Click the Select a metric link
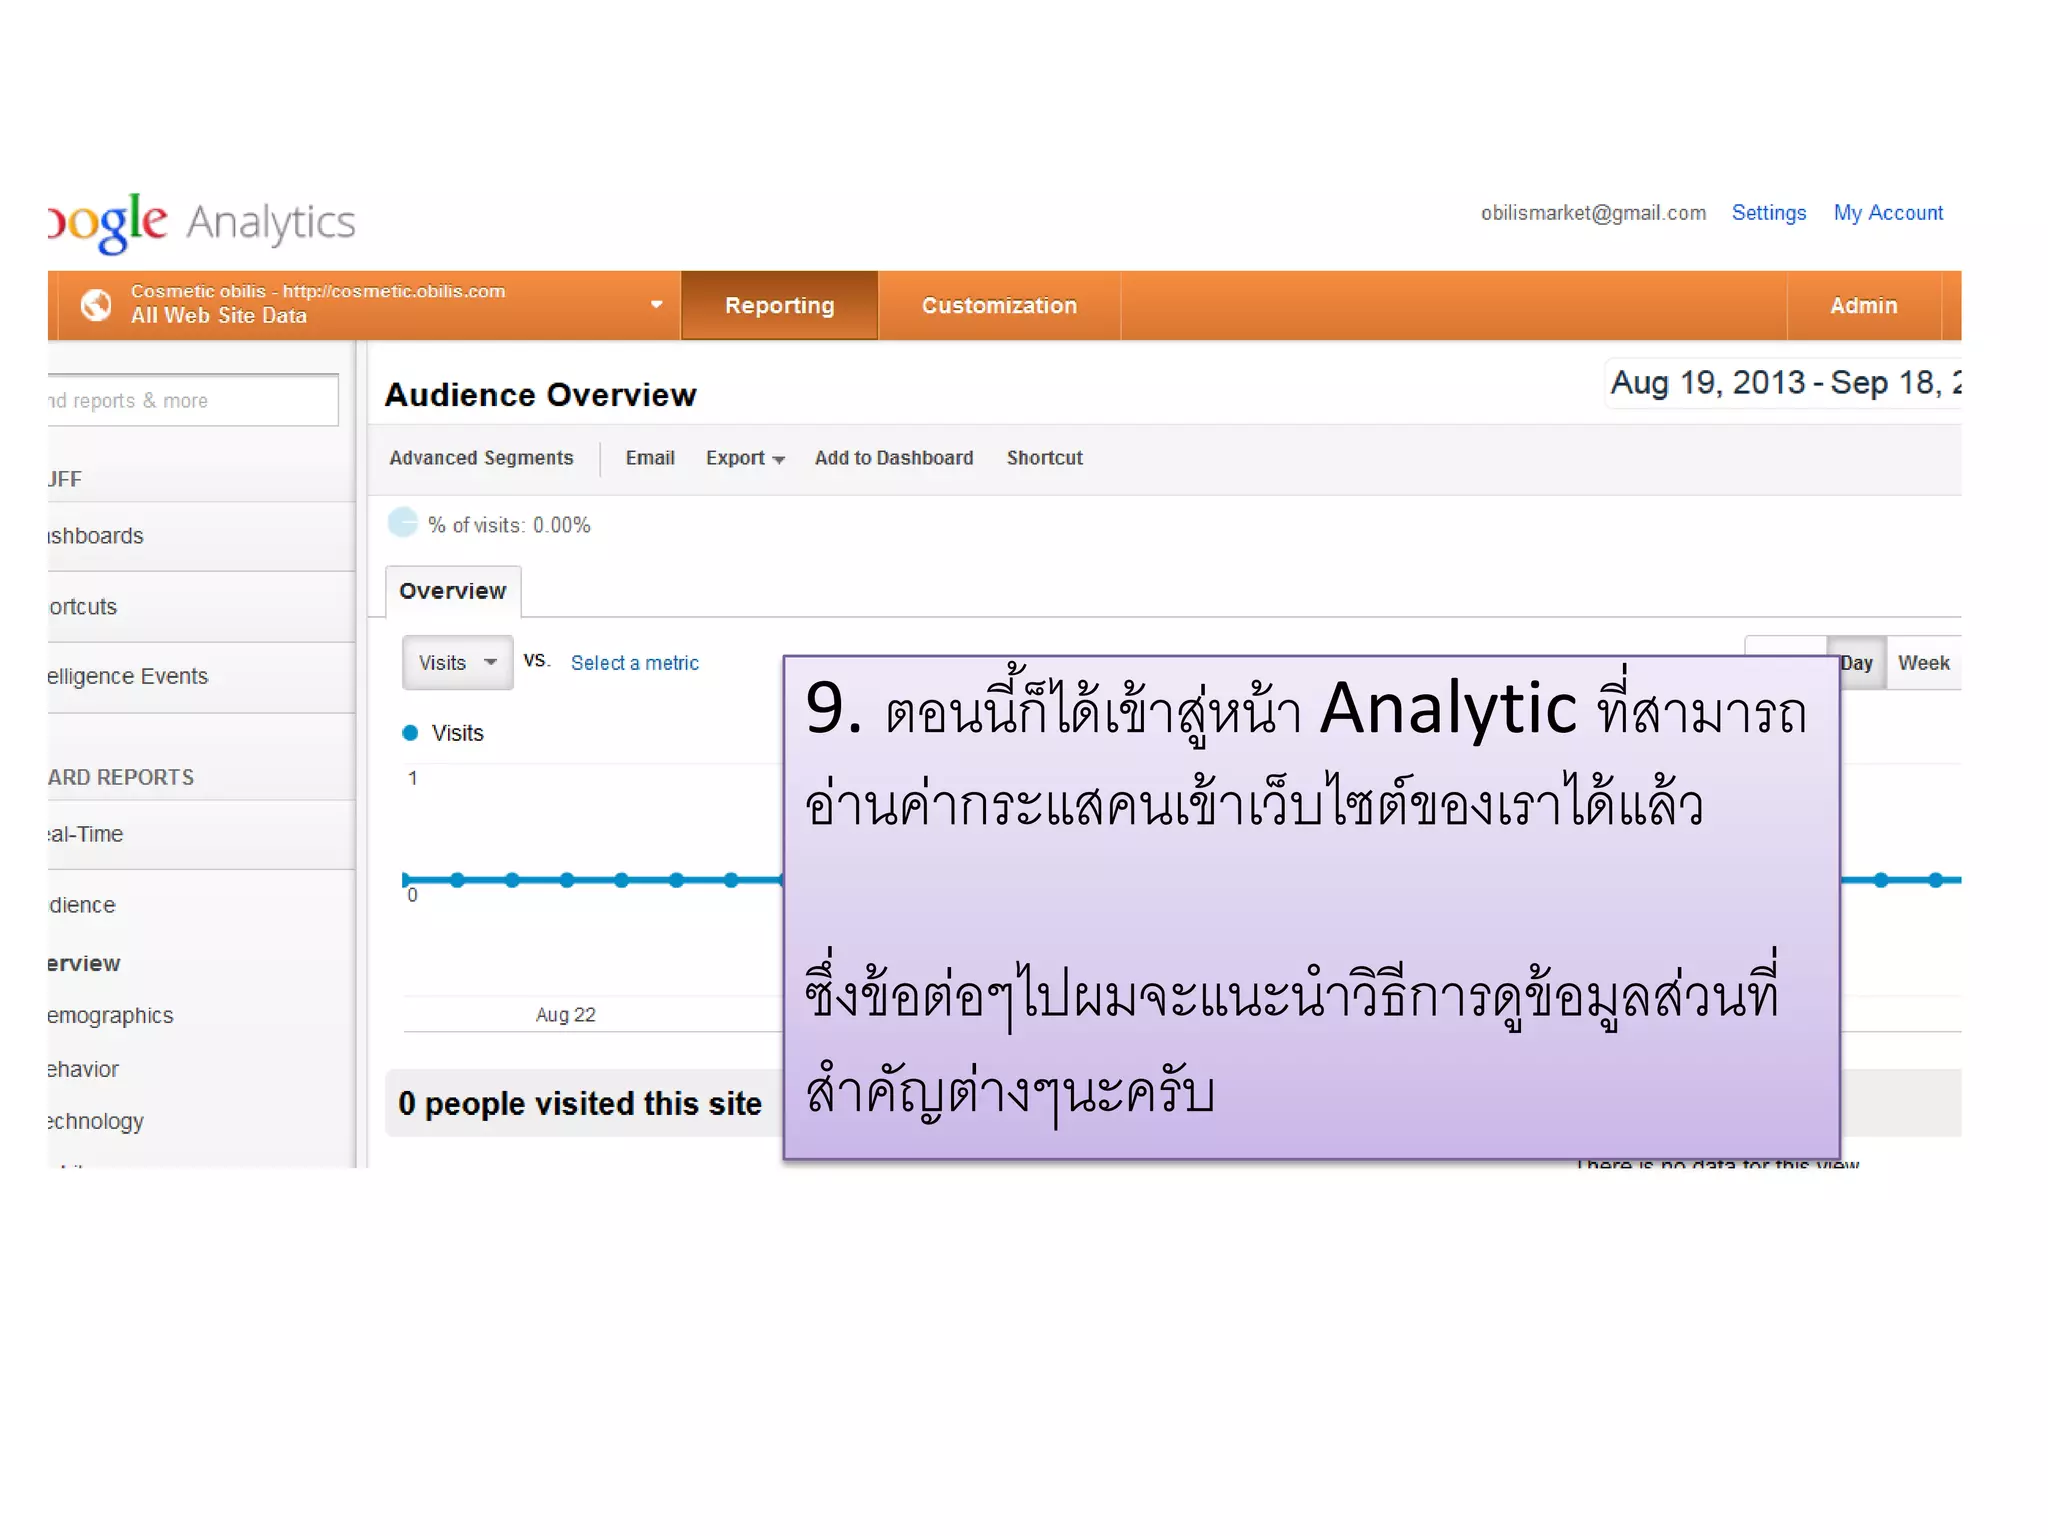This screenshot has width=2048, height=1536. 634,663
